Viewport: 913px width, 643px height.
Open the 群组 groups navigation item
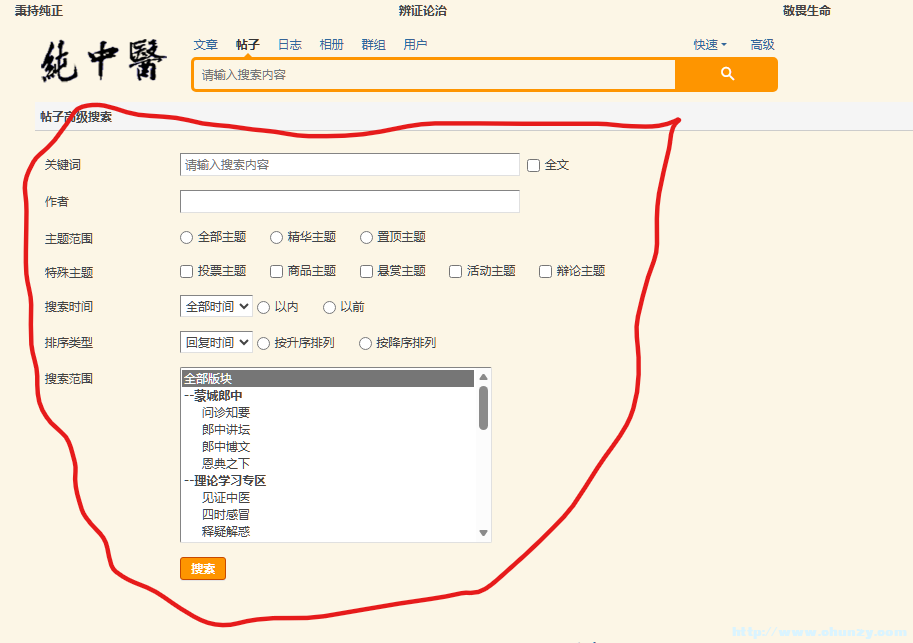click(373, 44)
